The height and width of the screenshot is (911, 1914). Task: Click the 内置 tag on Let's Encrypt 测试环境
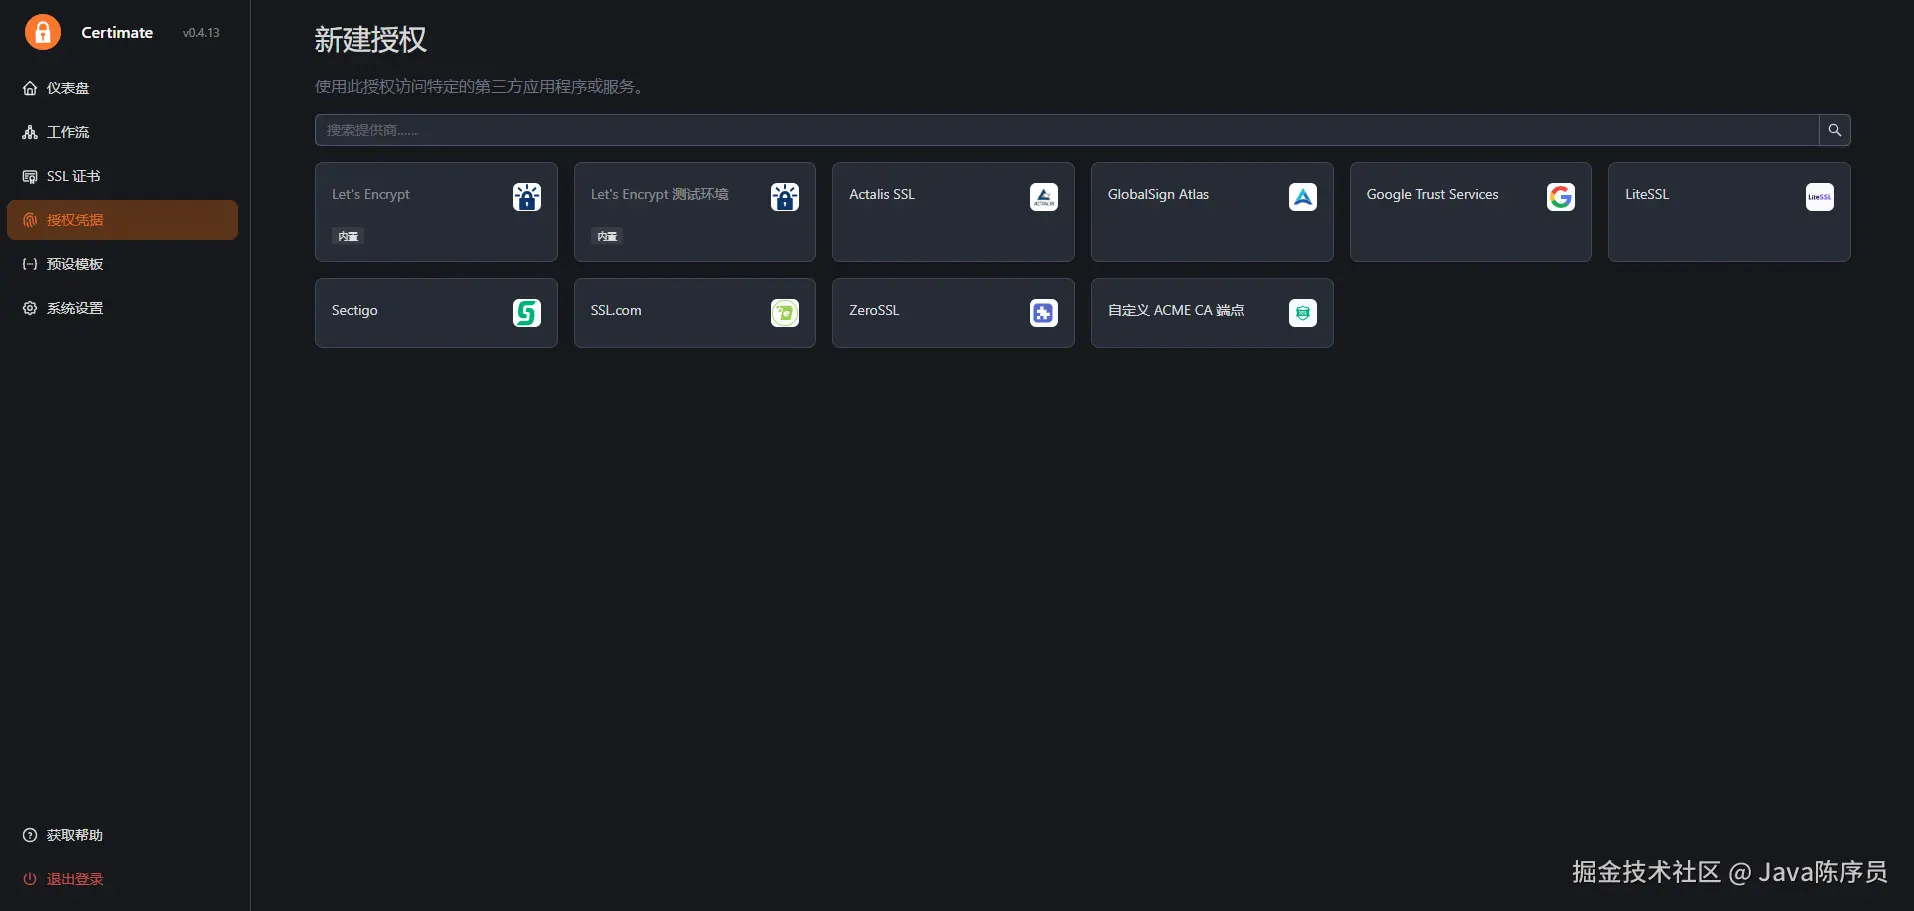607,237
